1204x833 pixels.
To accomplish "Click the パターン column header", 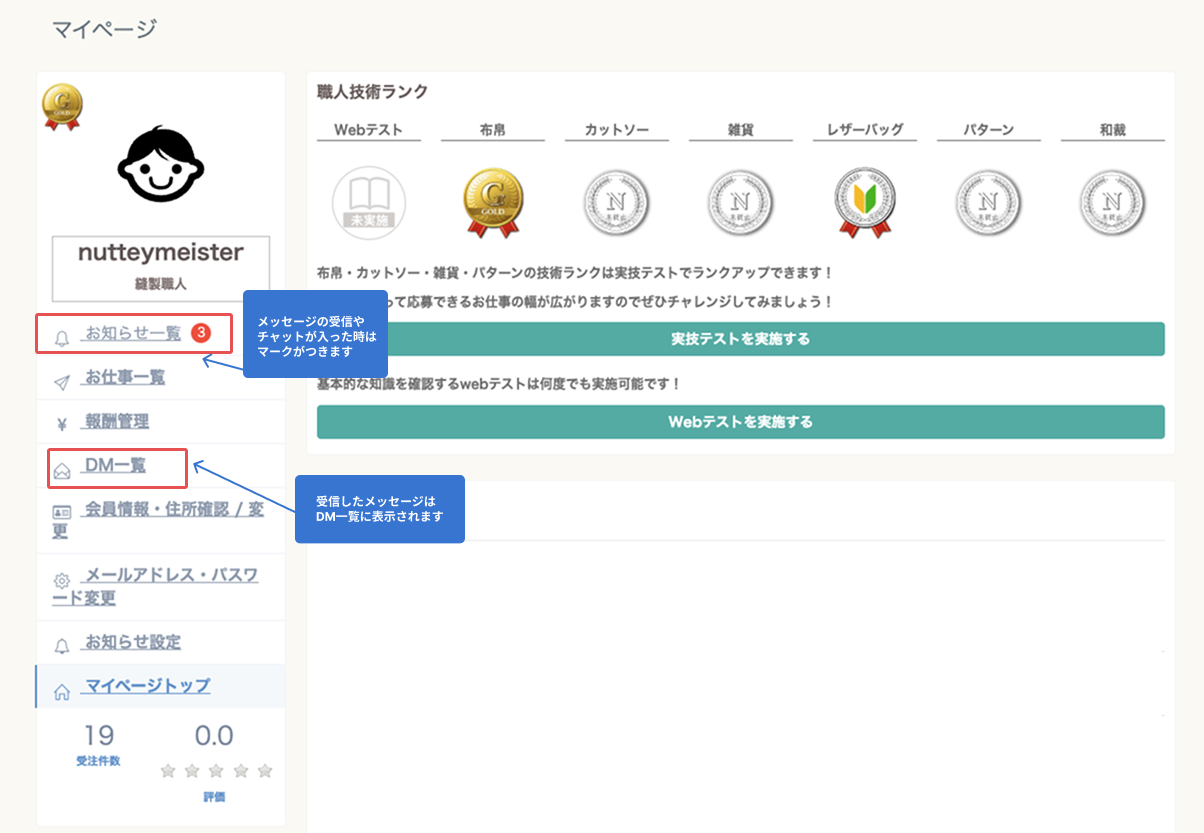I will 989,129.
